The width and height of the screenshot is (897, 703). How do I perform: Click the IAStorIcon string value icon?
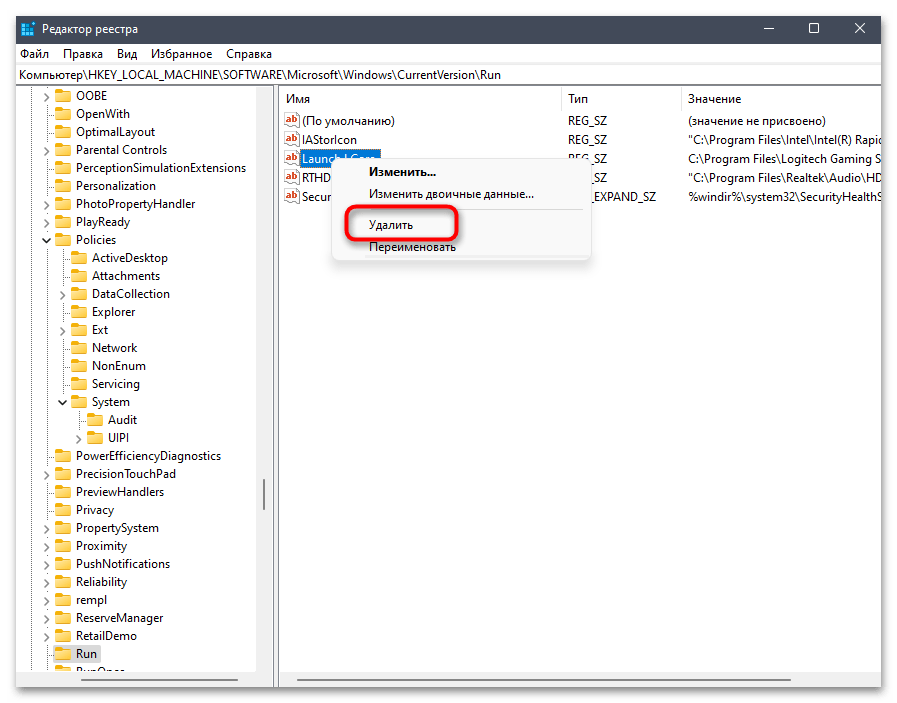pos(292,138)
